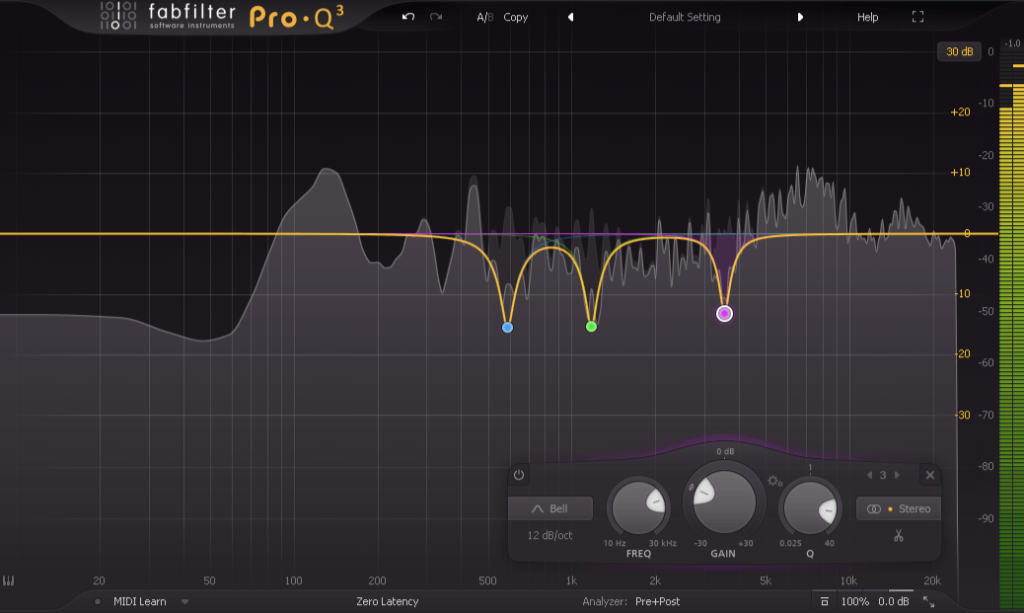Undo the last EQ change
The height and width of the screenshot is (613, 1024).
click(408, 17)
